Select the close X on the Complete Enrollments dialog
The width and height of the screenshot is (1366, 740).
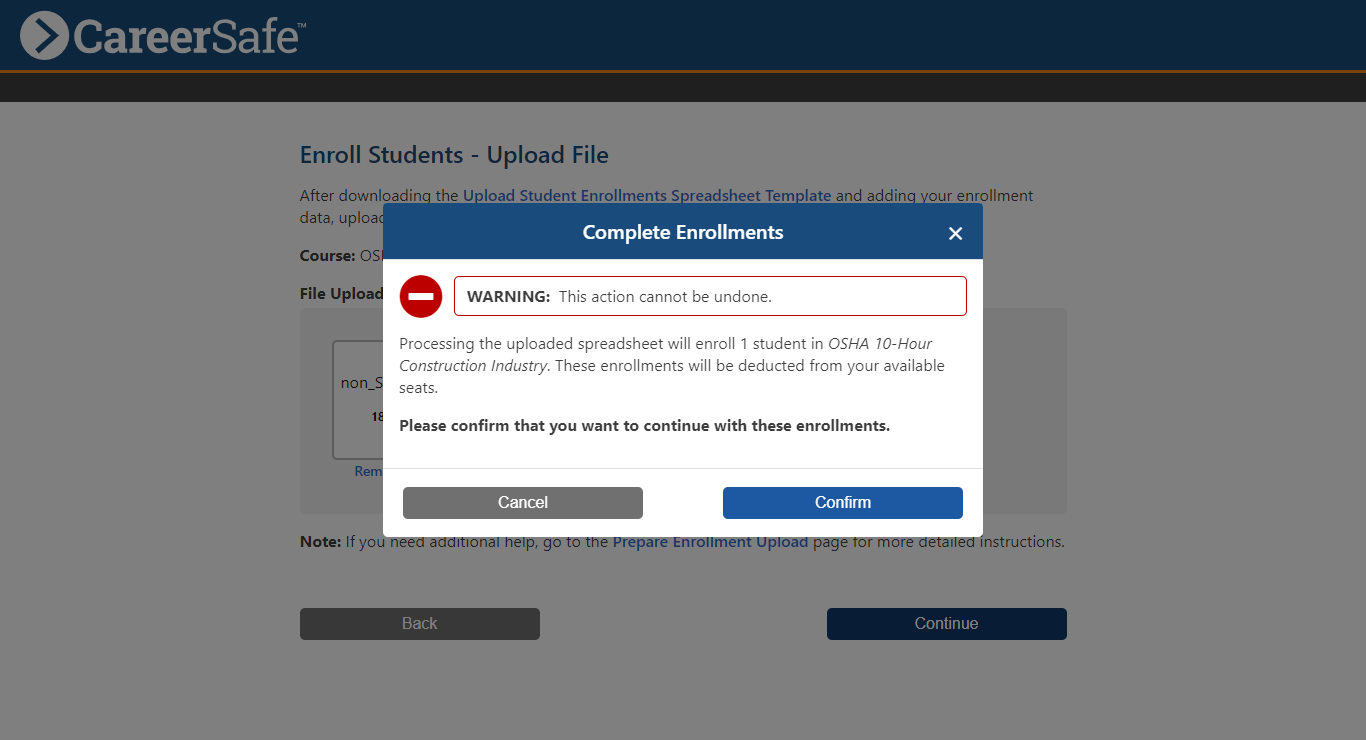tap(955, 233)
